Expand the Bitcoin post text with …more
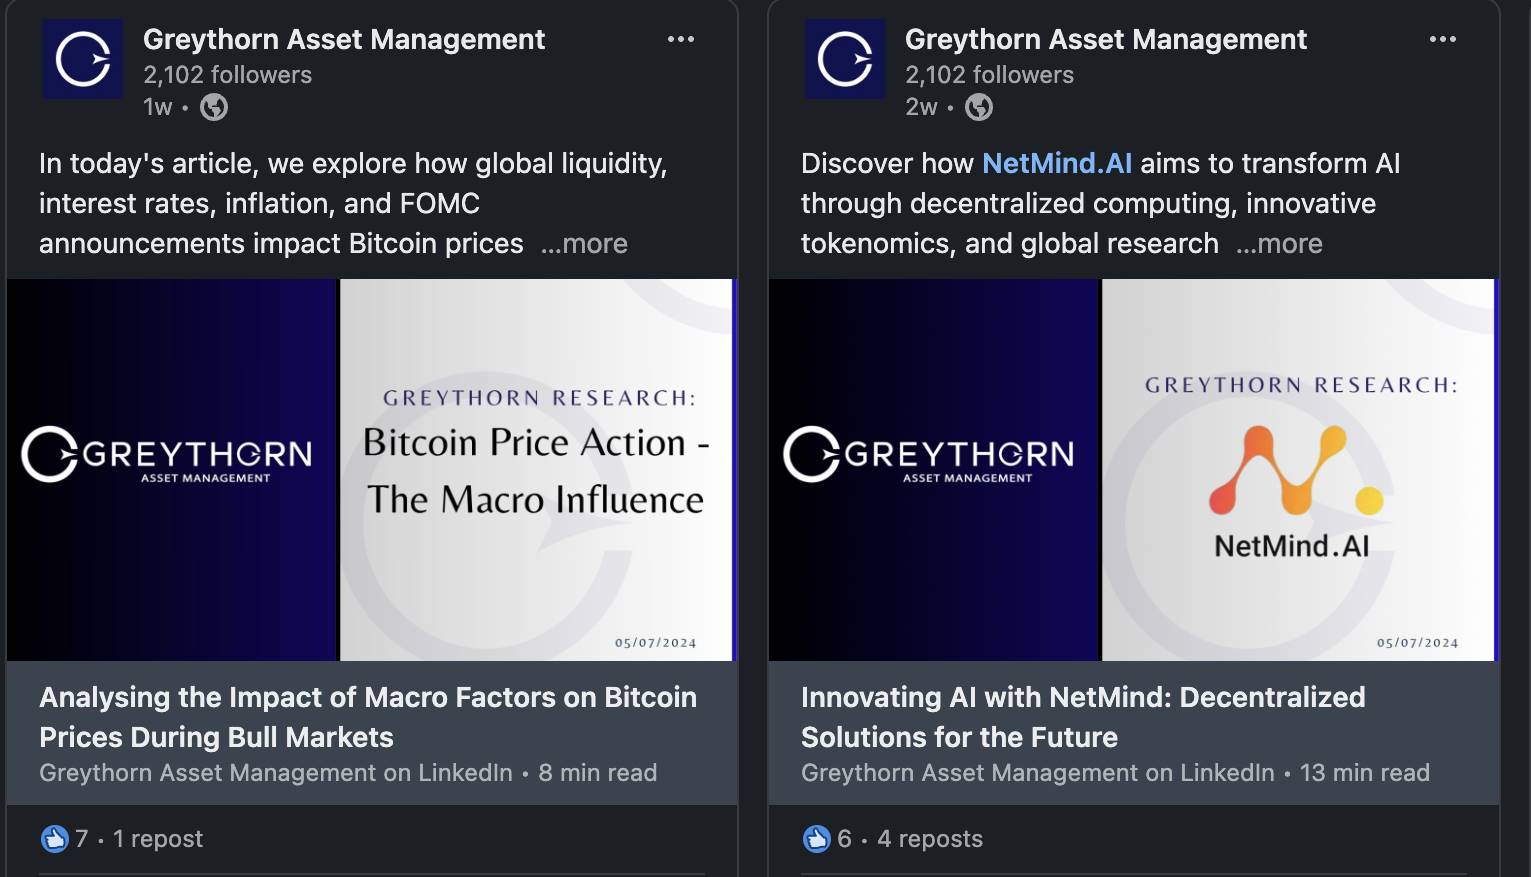The image size is (1531, 877). click(584, 244)
